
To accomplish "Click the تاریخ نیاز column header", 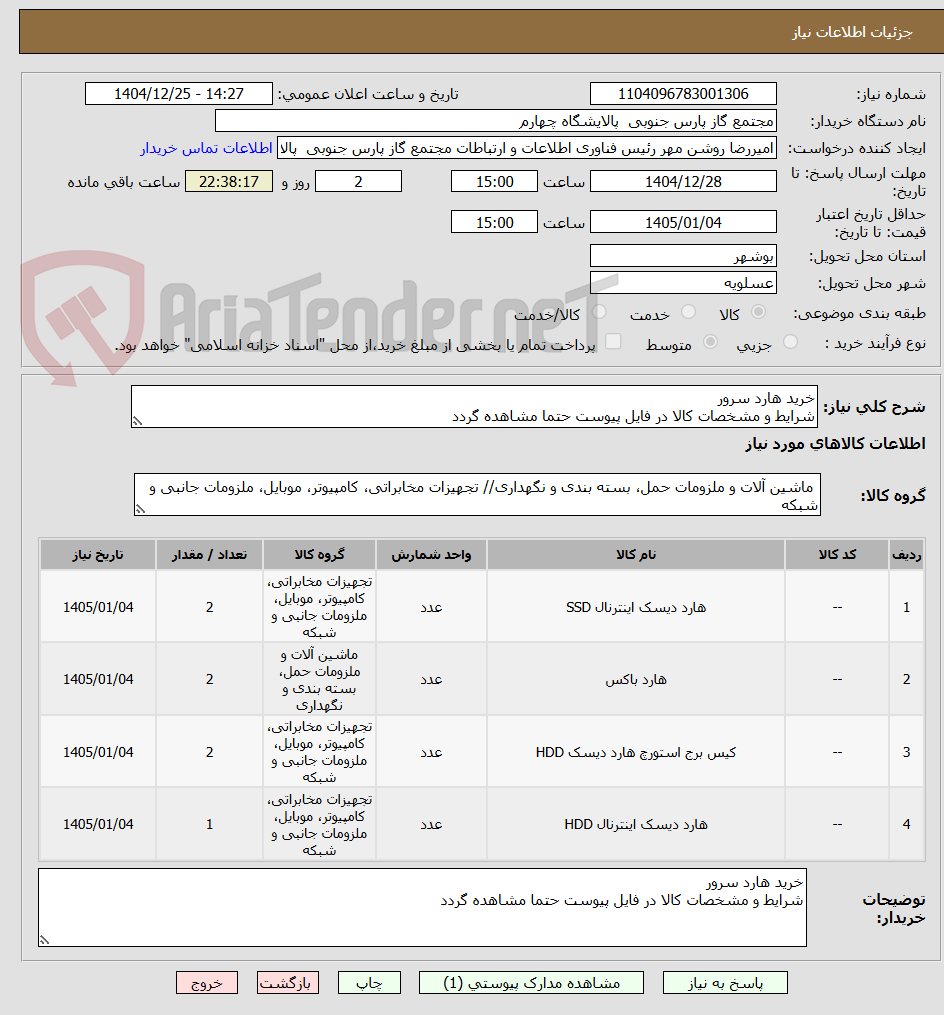I will 98,555.
